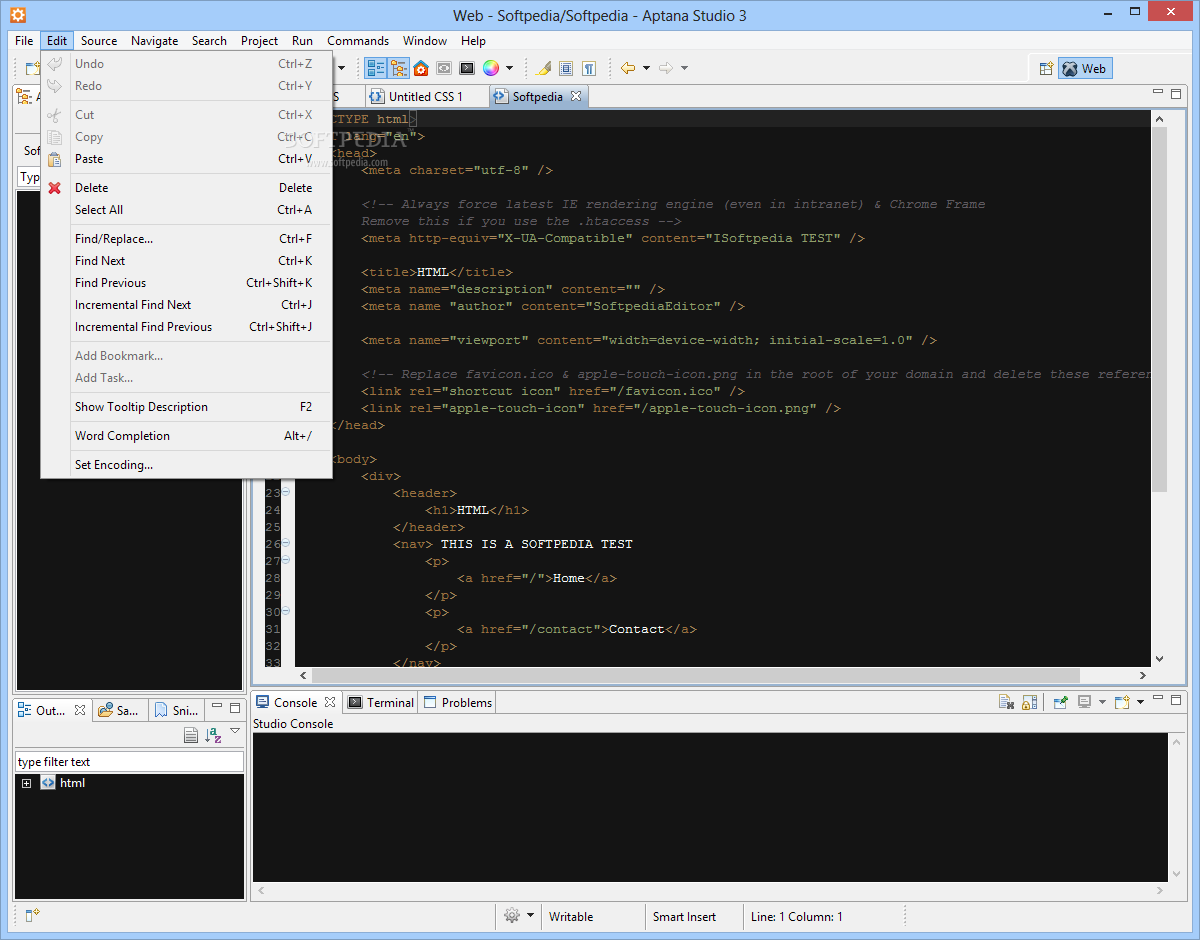This screenshot has height=940, width=1200.
Task: Sort outline alphabetically with the a-z icon
Action: (212, 735)
